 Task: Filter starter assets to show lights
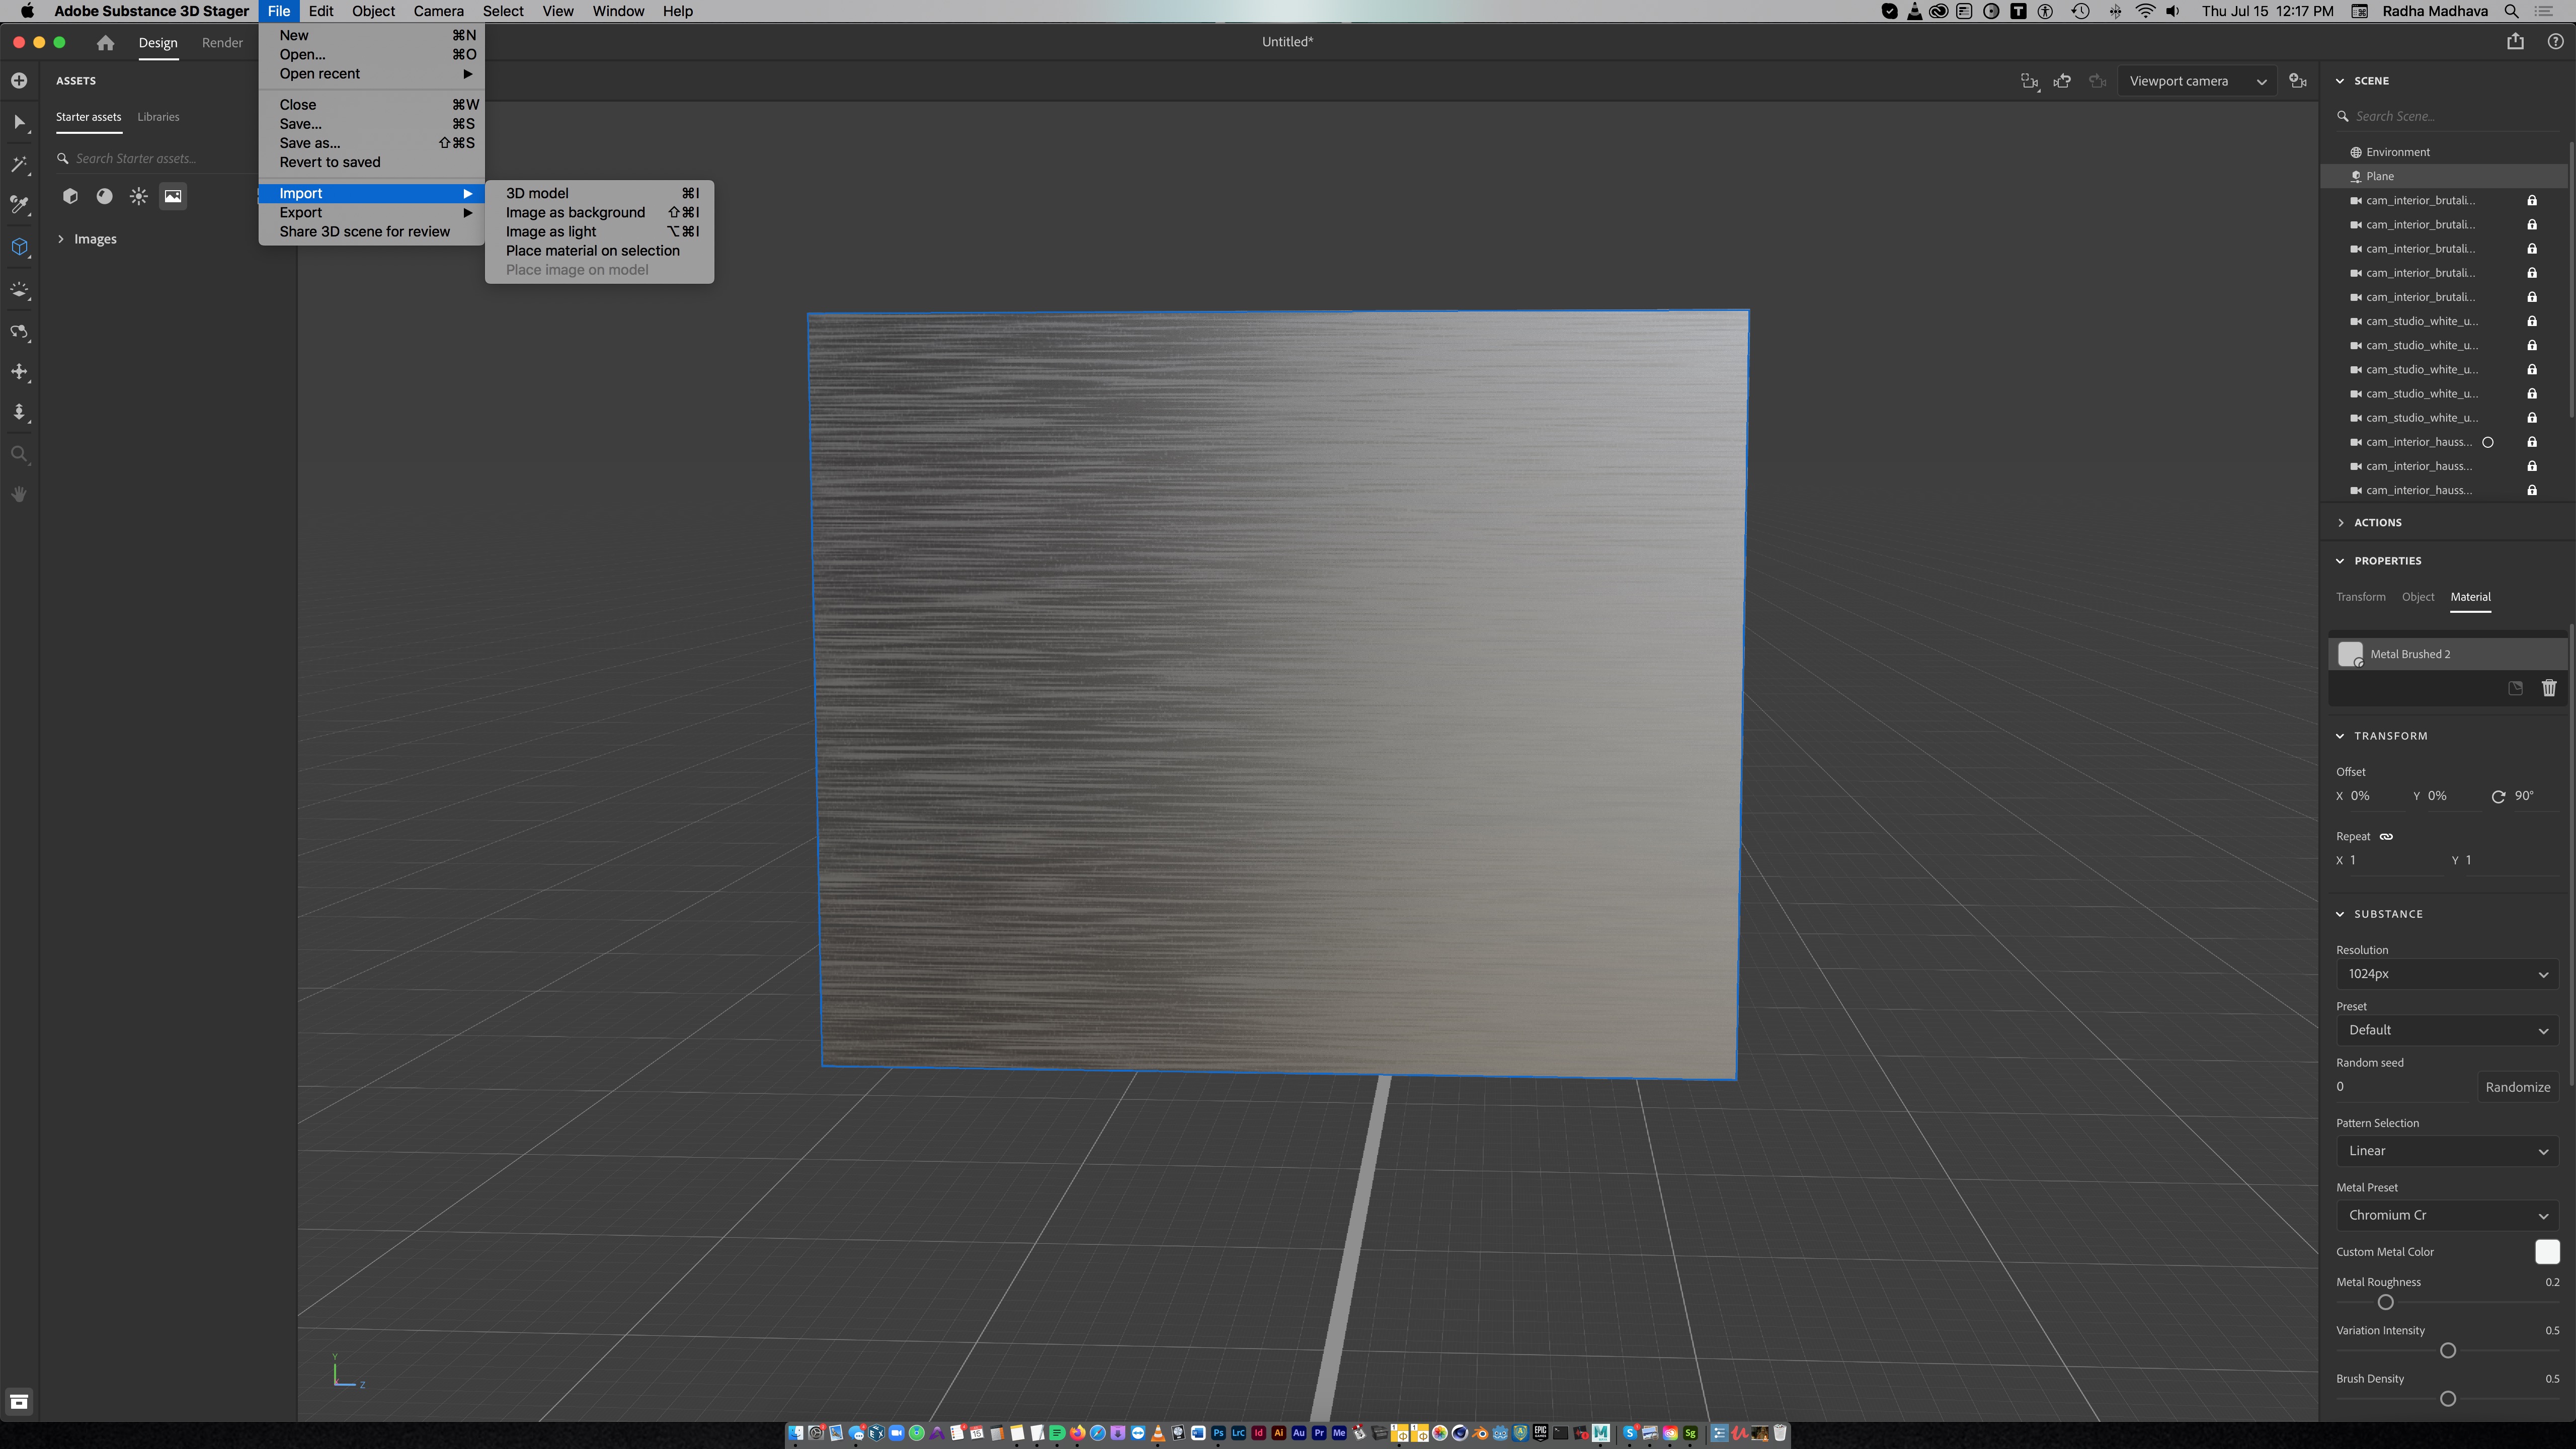point(138,196)
